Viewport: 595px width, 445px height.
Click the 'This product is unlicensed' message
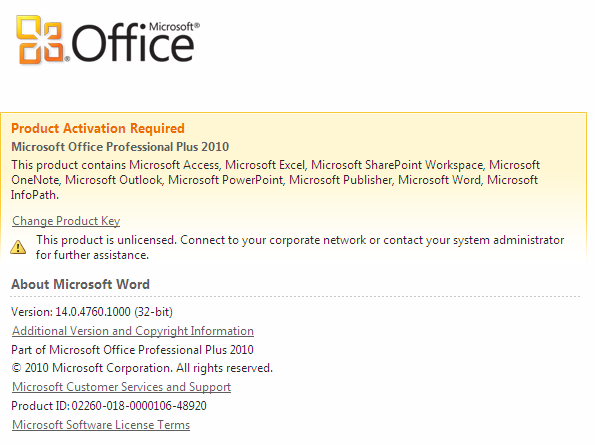point(300,247)
